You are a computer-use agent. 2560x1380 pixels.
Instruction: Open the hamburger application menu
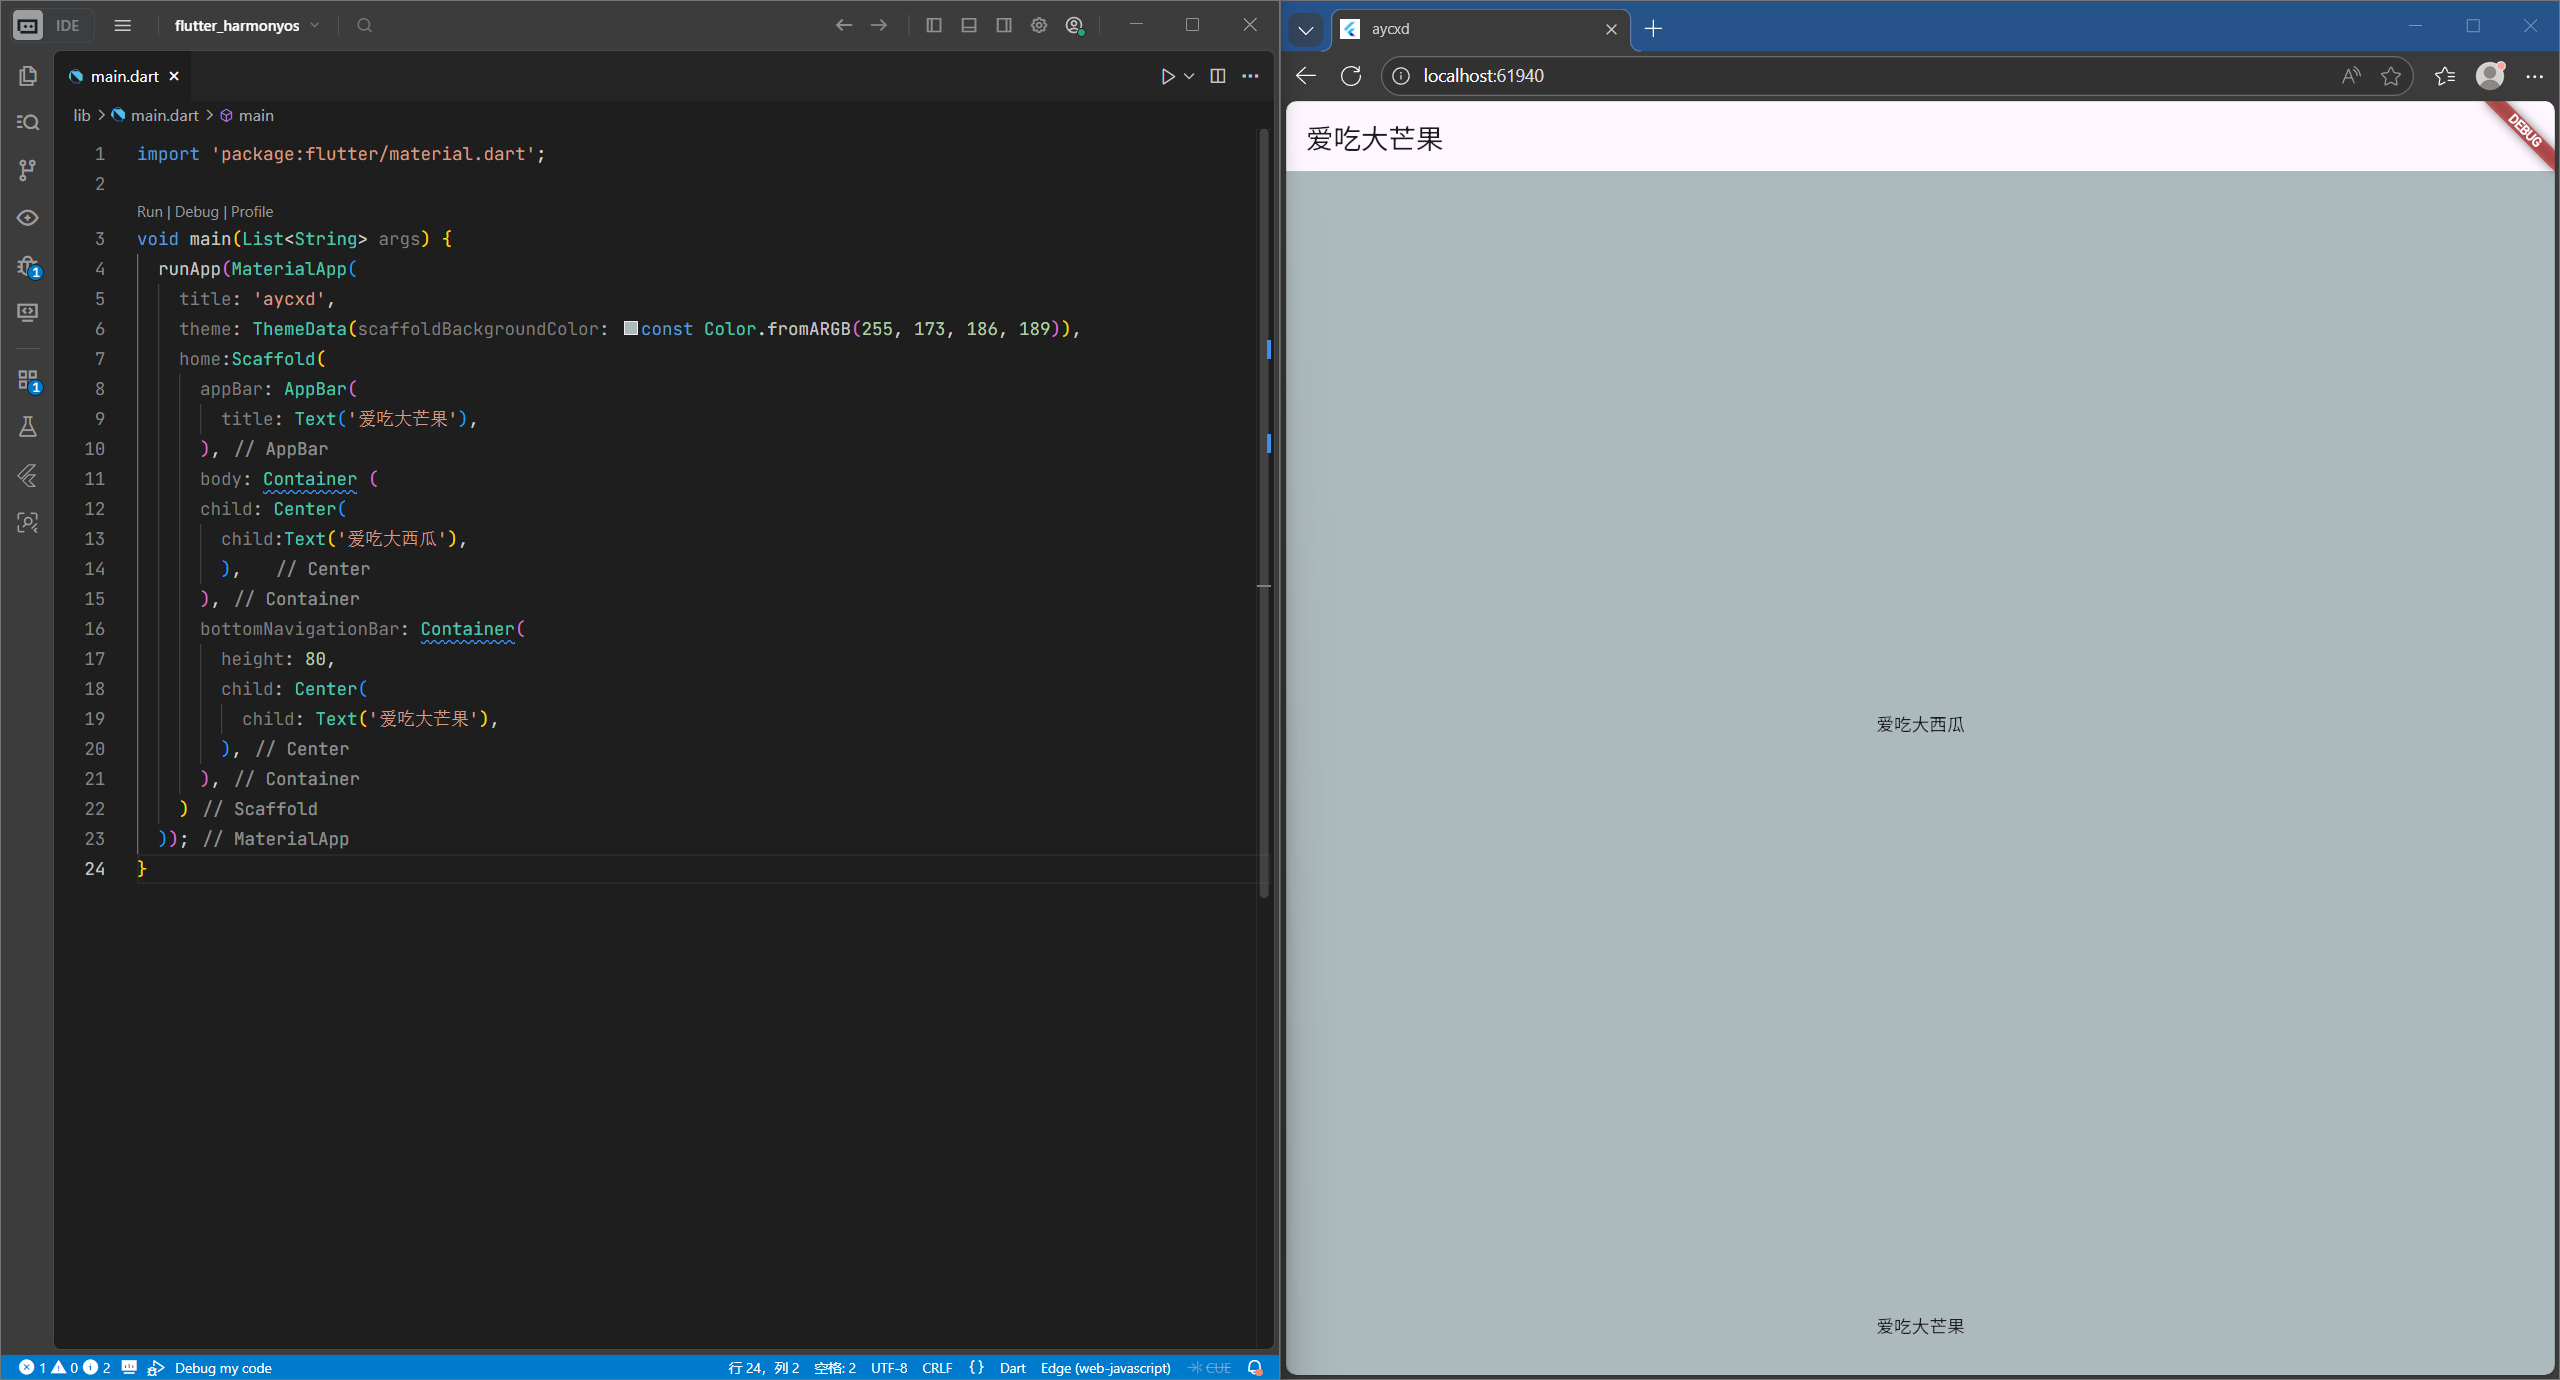tap(123, 25)
